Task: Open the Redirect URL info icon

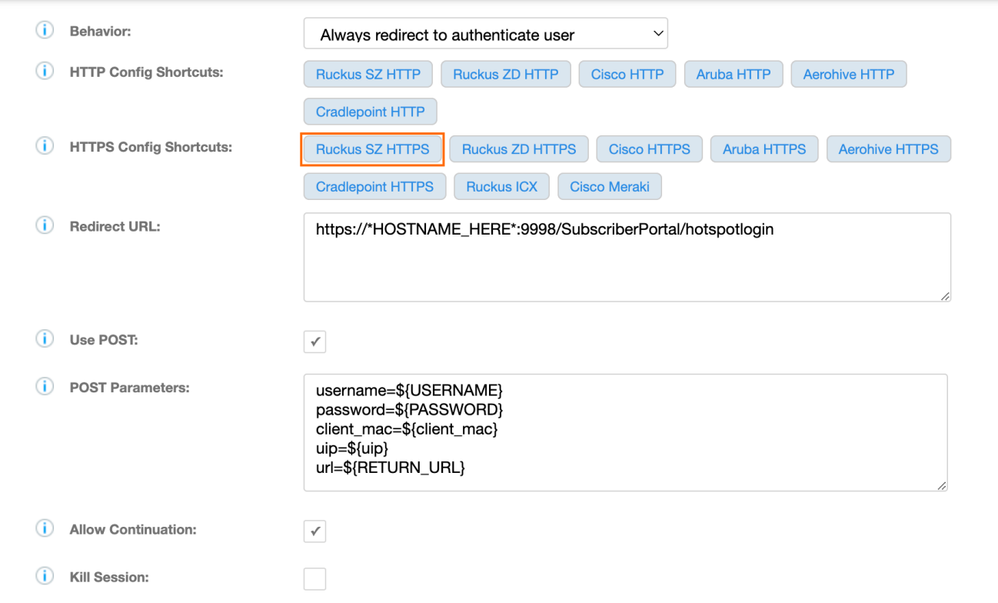Action: click(x=45, y=226)
